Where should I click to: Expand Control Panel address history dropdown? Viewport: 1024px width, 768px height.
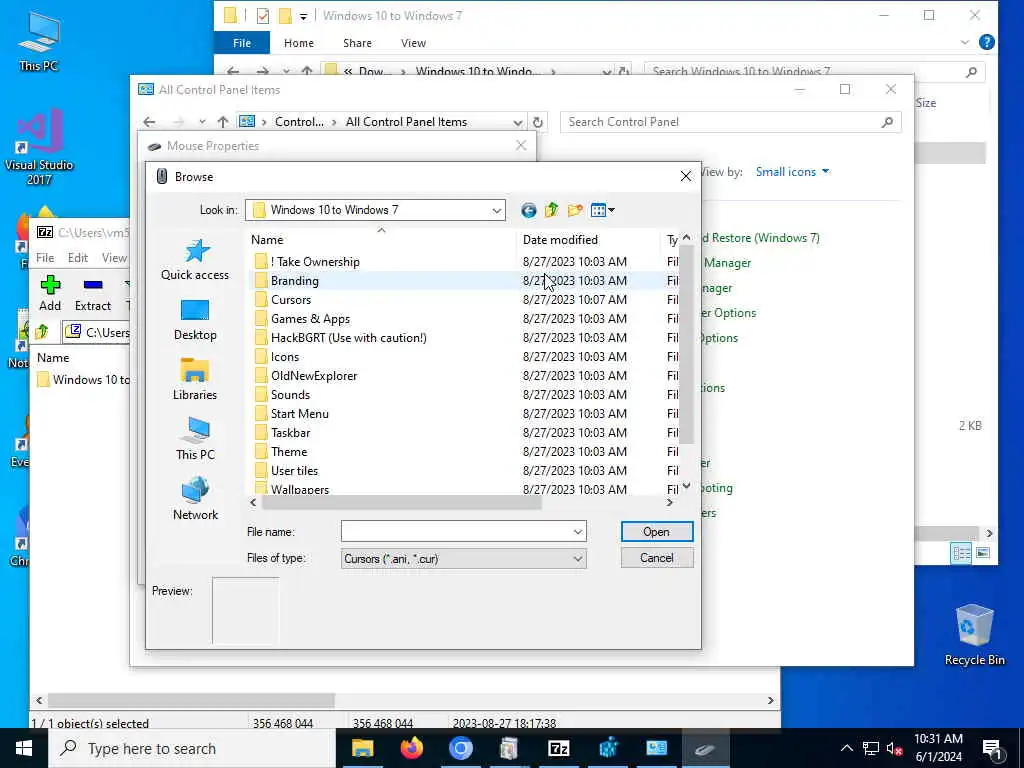(x=517, y=122)
